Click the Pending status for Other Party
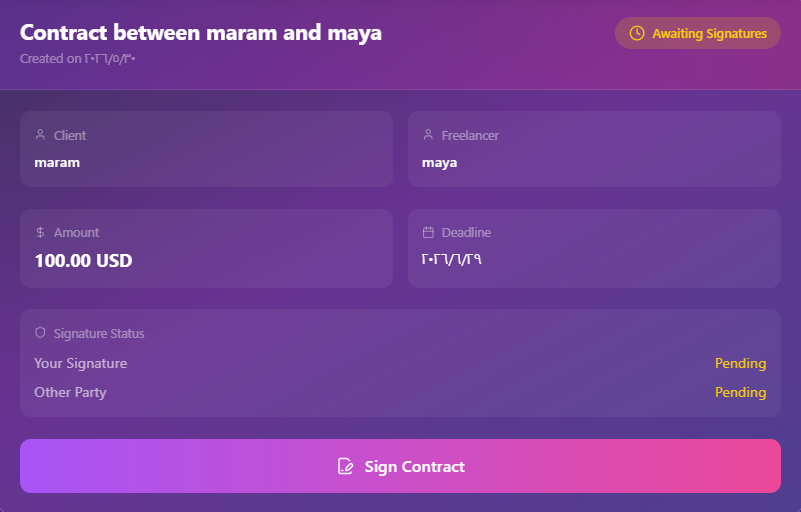The height and width of the screenshot is (512, 801). click(740, 392)
